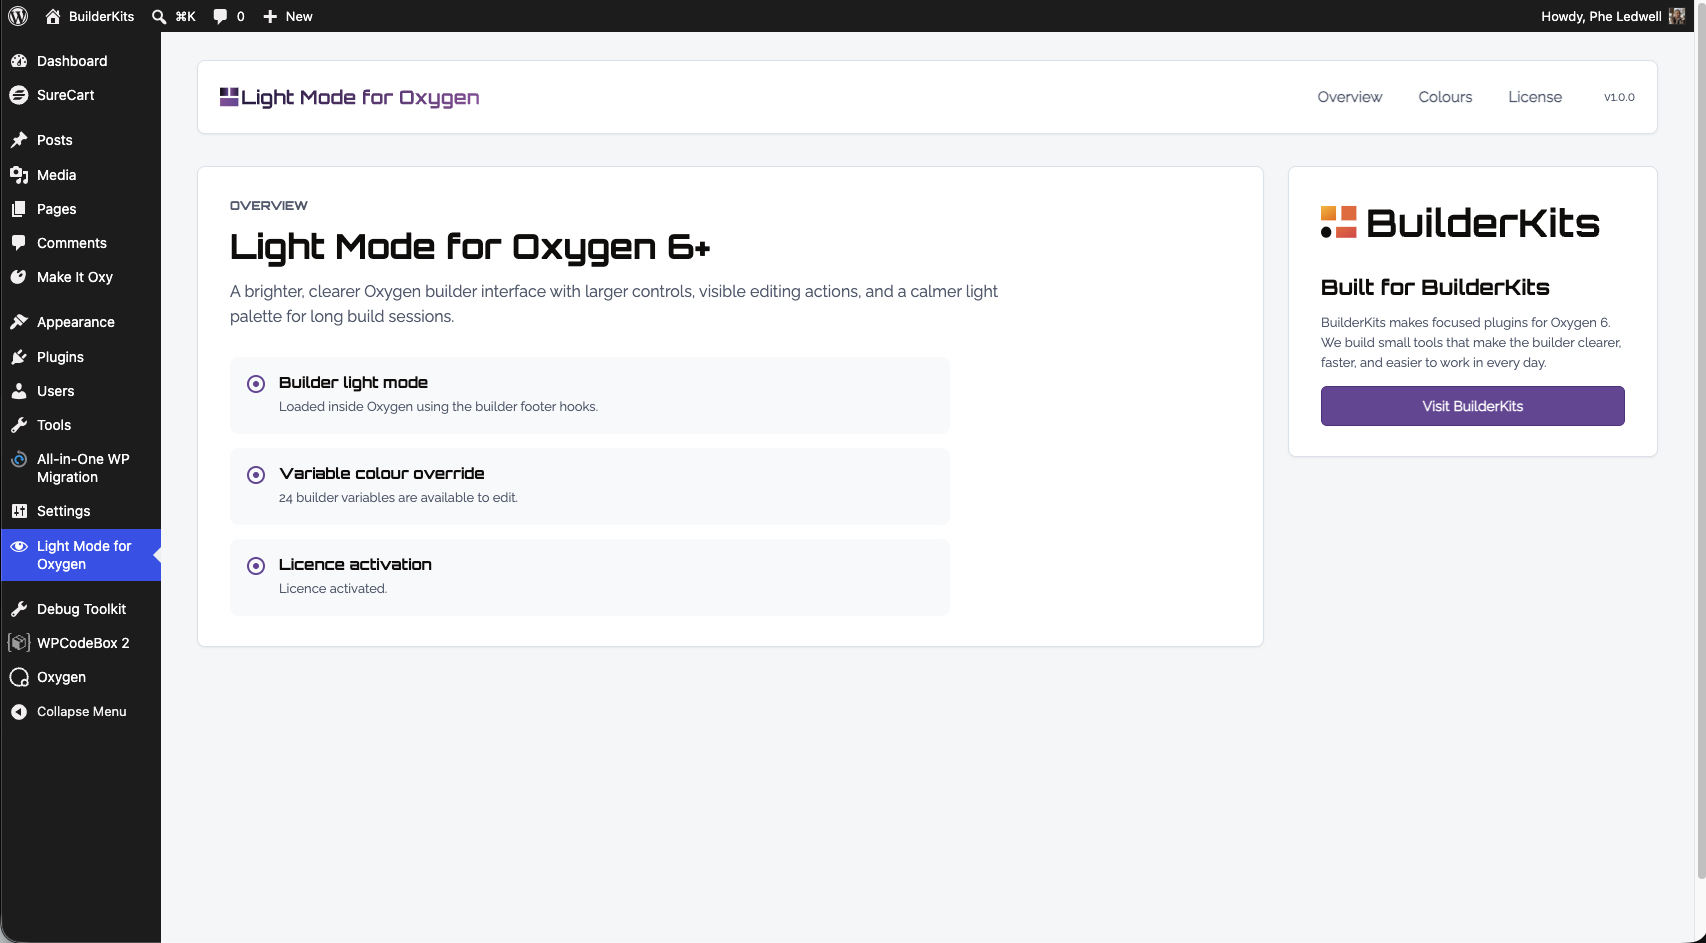This screenshot has height=943, width=1706.
Task: Open the comments bubble in admin bar
Action: point(220,16)
